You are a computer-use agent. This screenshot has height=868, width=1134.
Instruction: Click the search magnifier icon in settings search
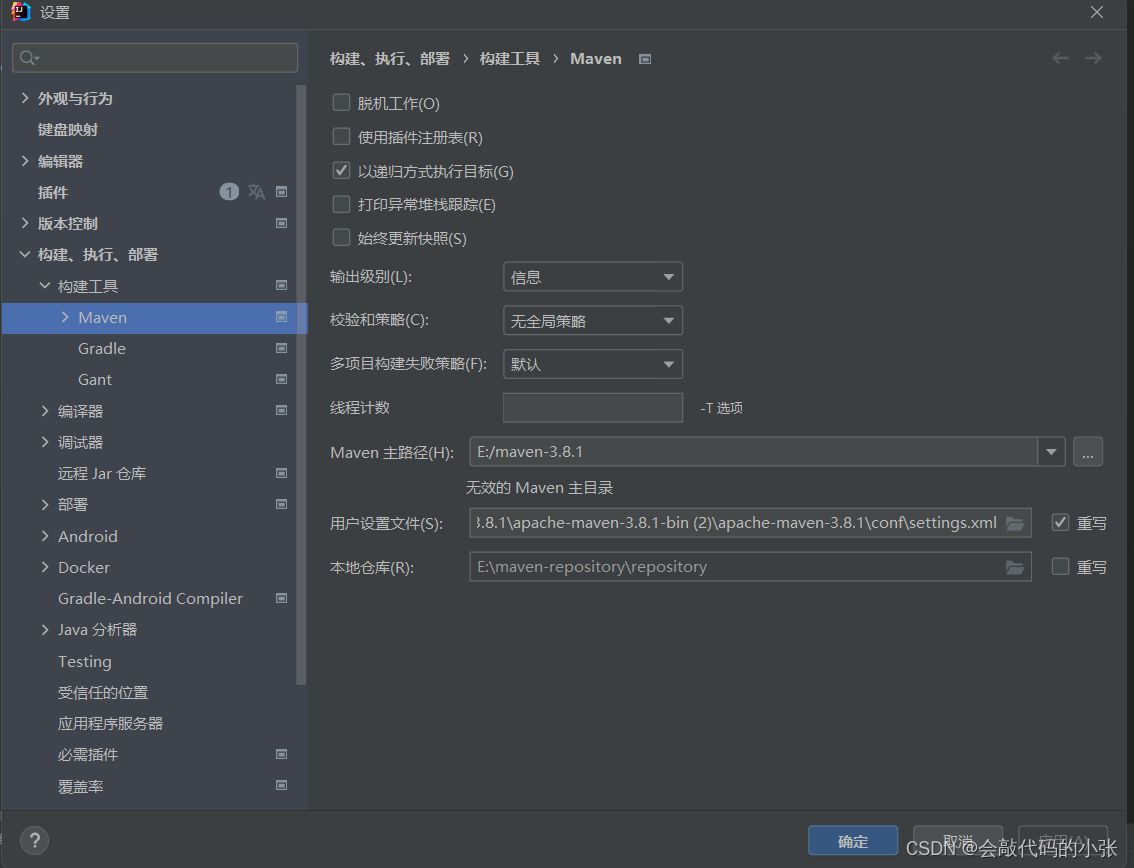click(x=29, y=58)
